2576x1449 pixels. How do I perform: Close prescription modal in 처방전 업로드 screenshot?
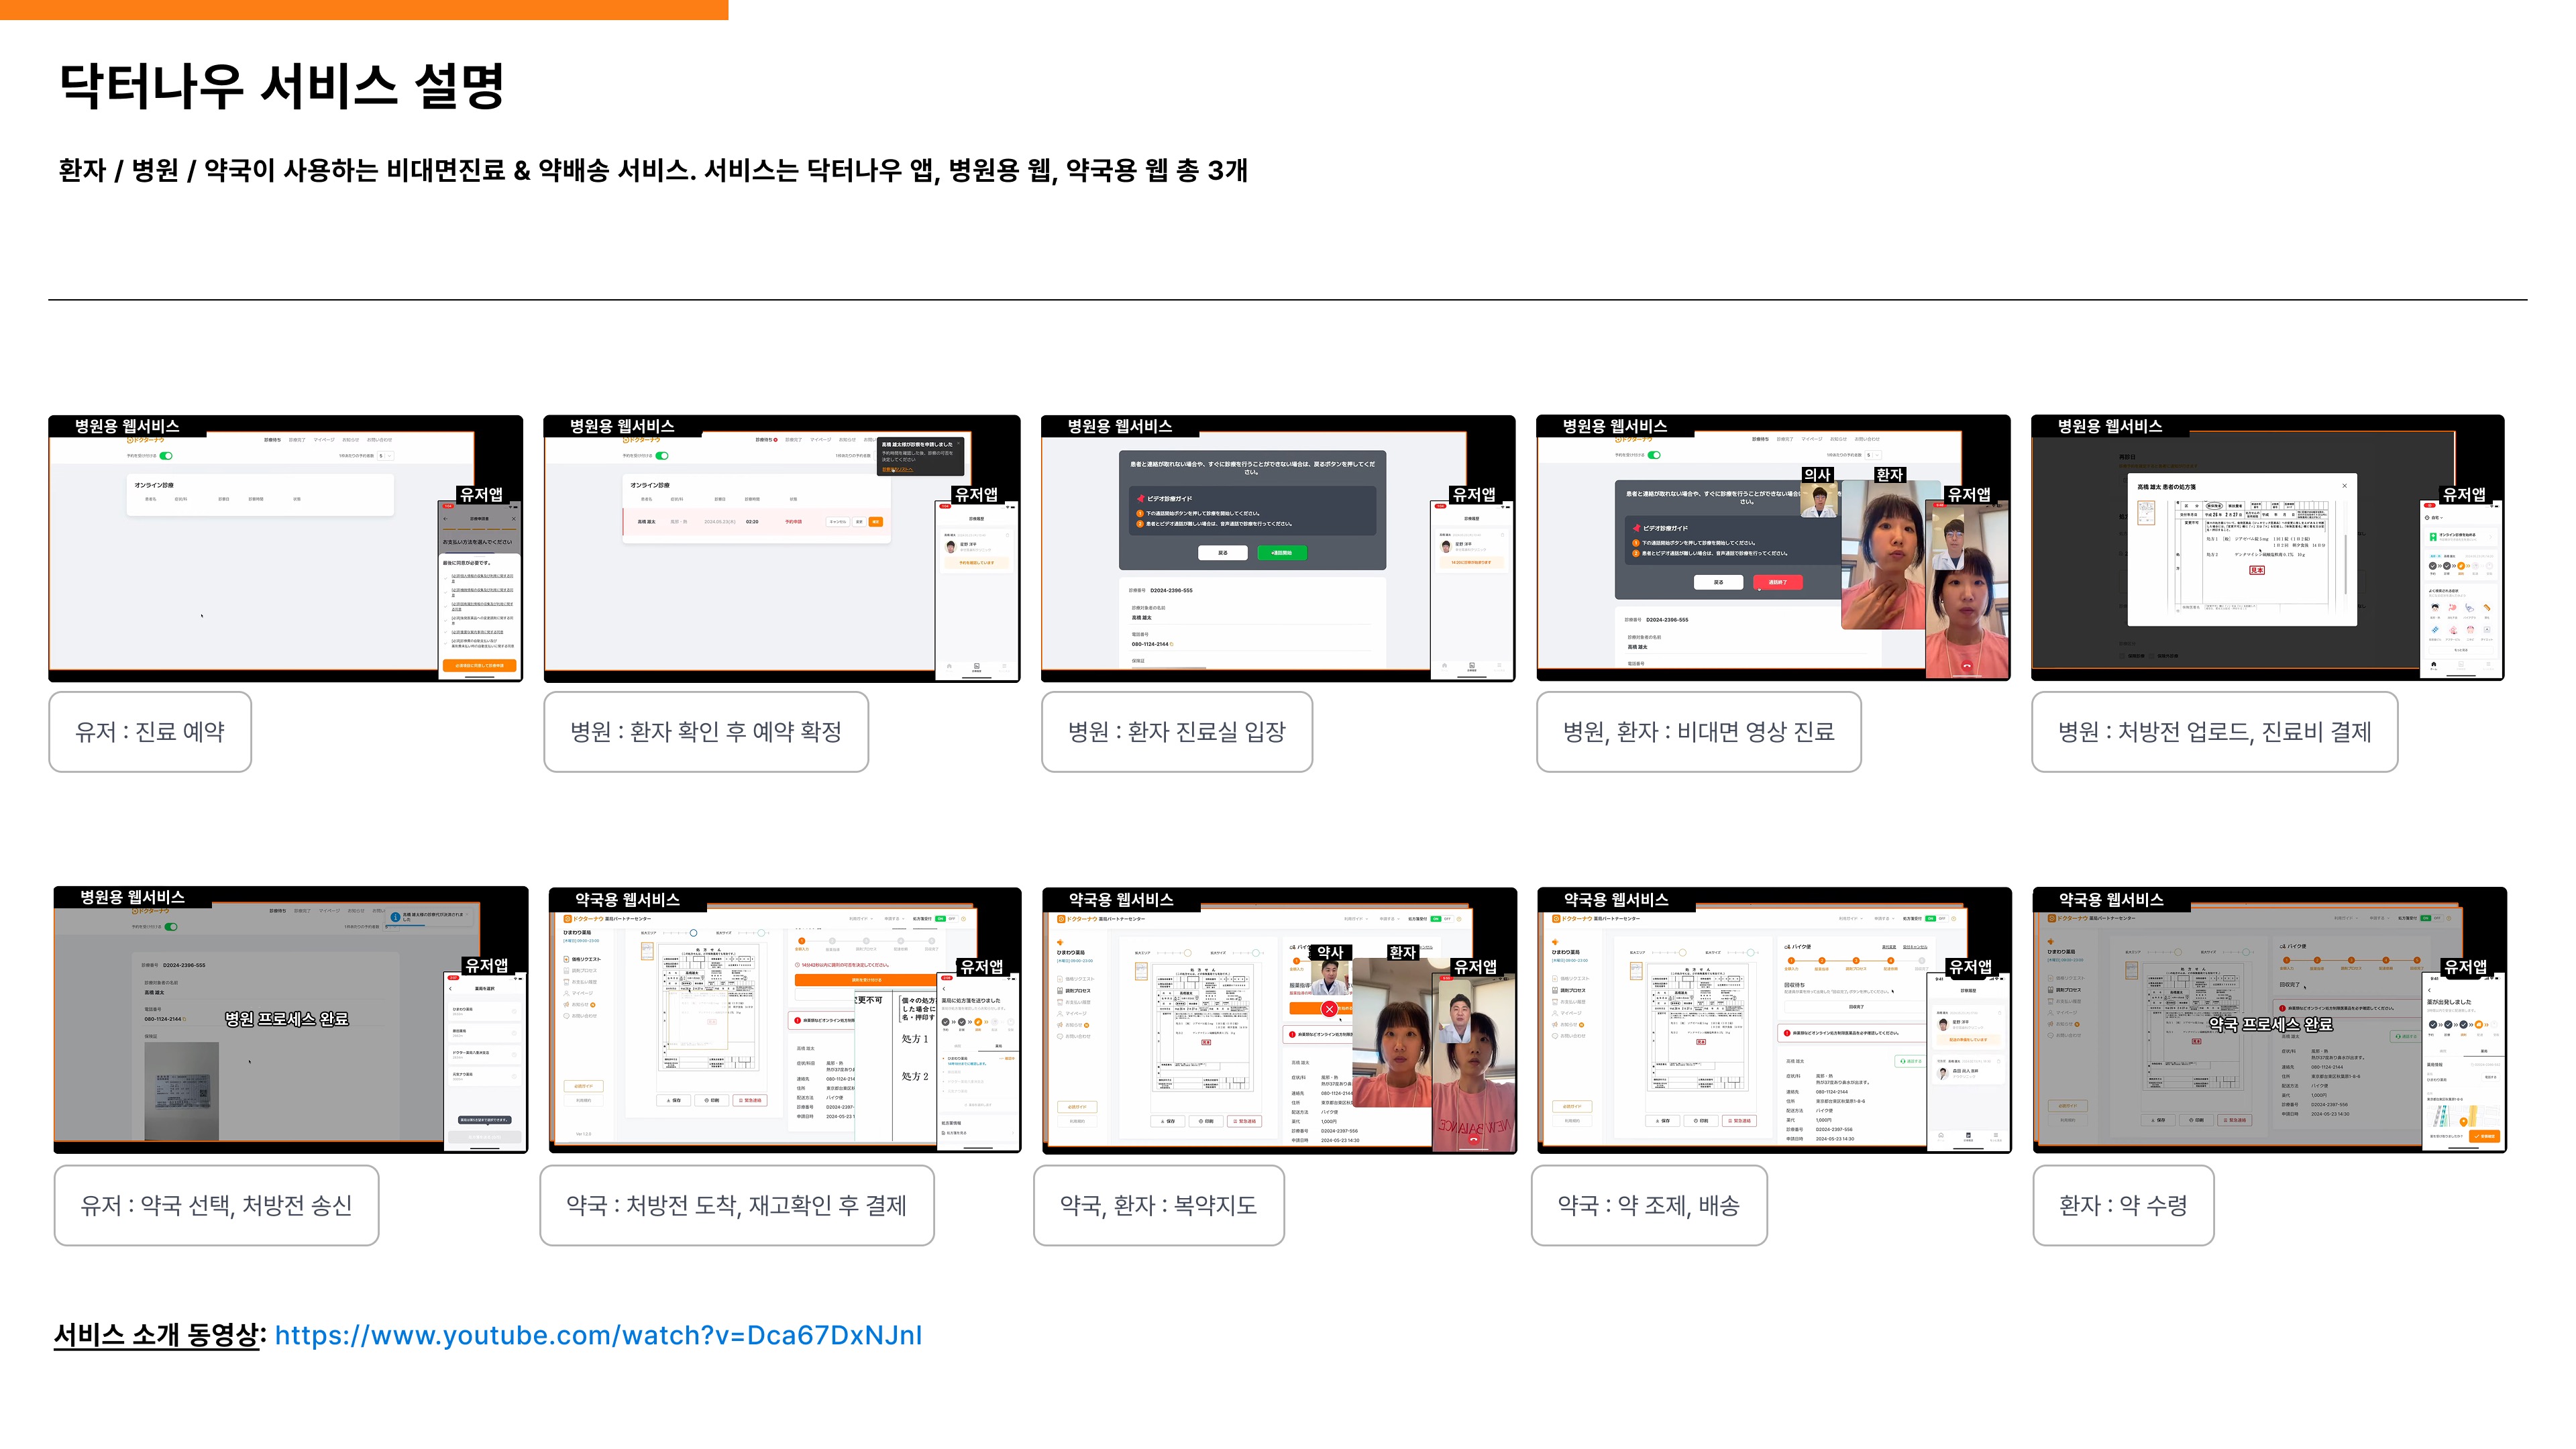click(2344, 486)
